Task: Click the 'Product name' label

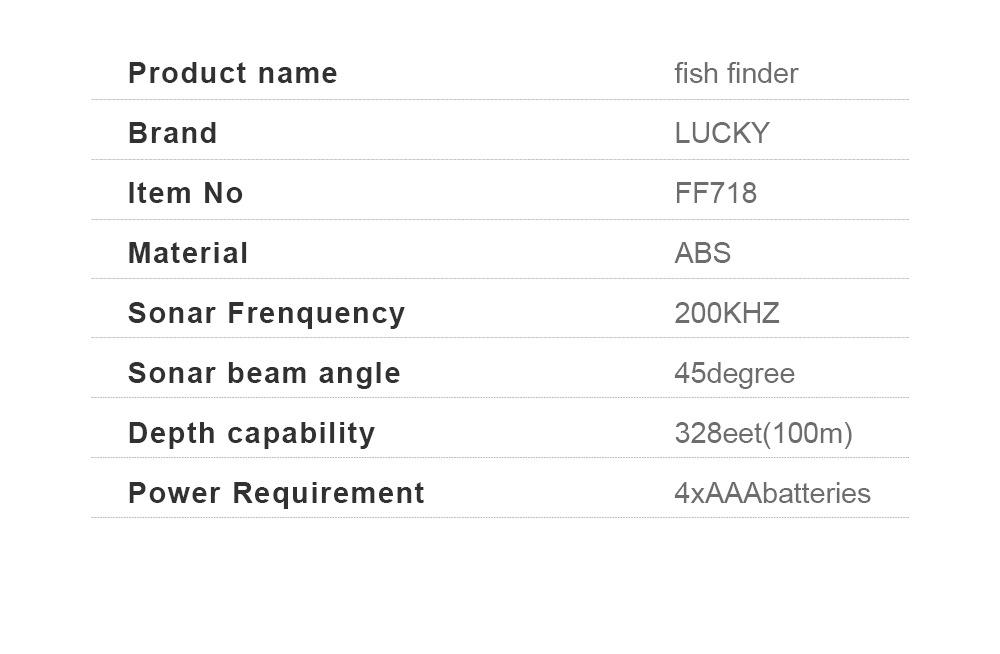Action: pos(233,73)
